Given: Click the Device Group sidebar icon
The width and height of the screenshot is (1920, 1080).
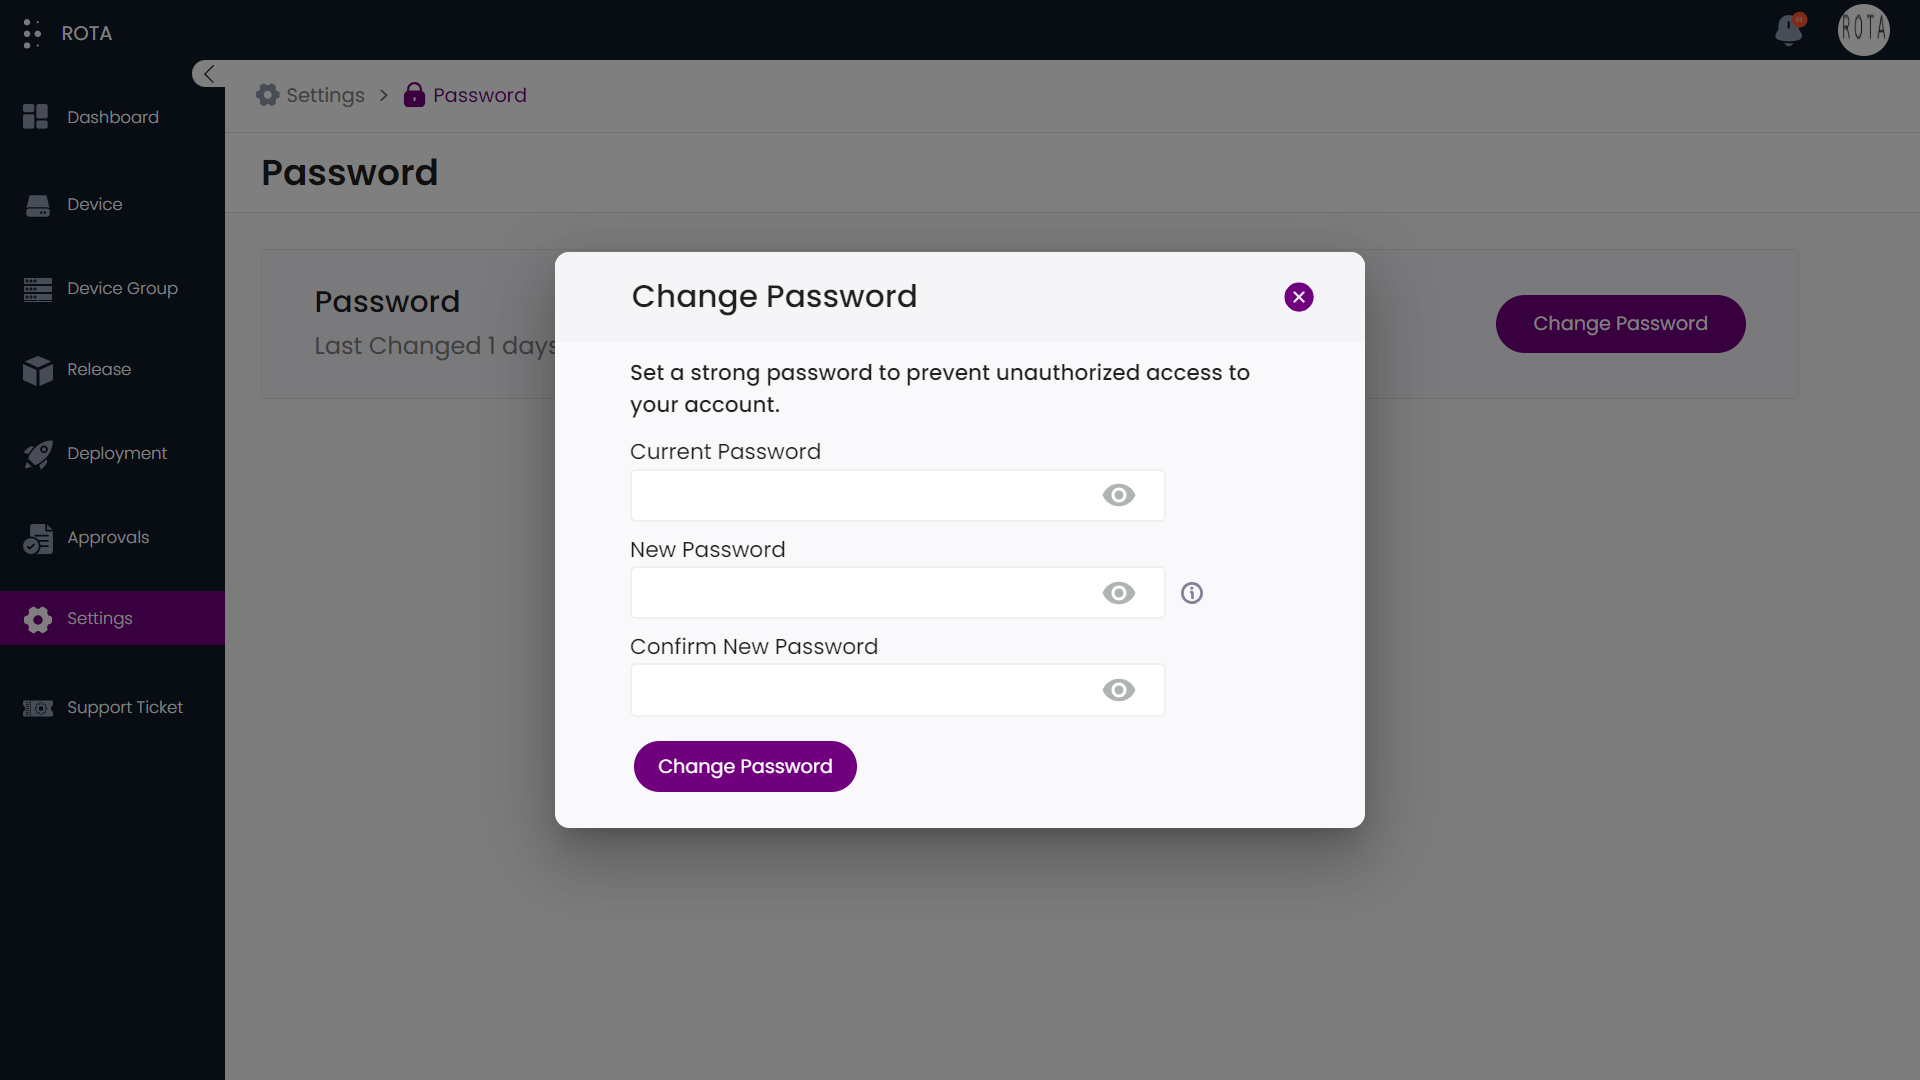Looking at the screenshot, I should 37,287.
